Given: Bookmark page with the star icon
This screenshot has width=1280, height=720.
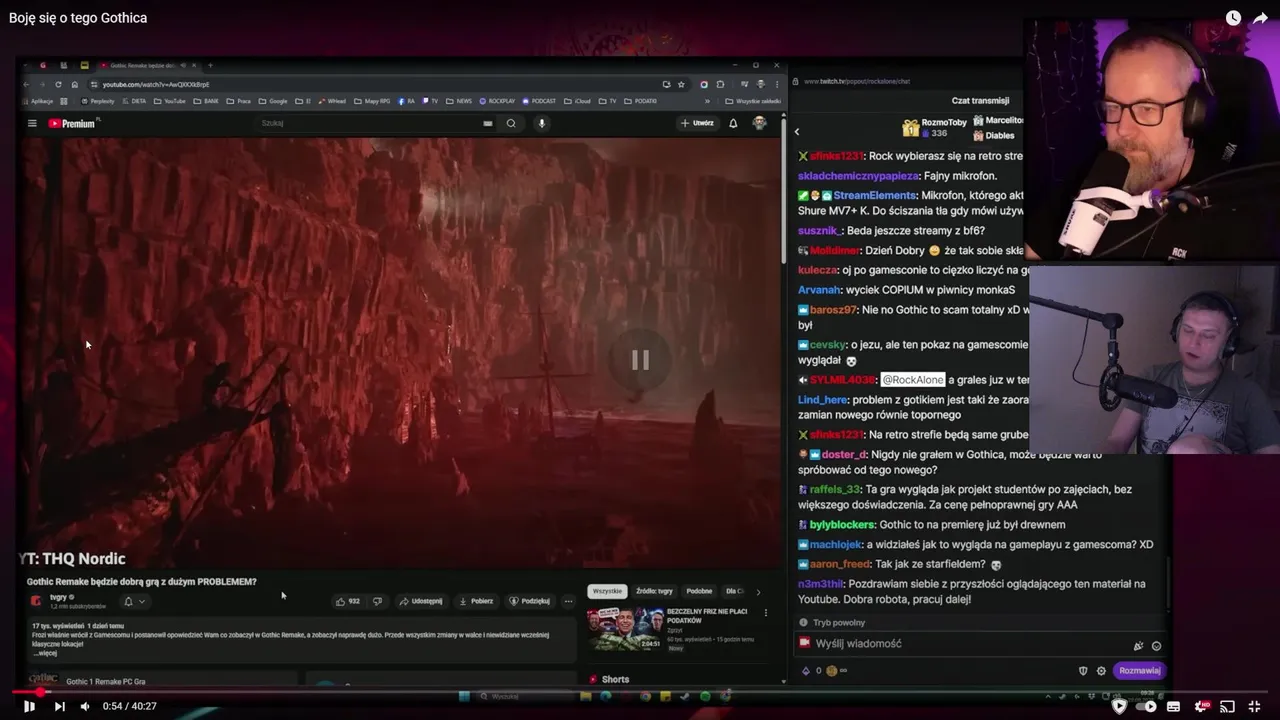Looking at the screenshot, I should pyautogui.click(x=681, y=84).
